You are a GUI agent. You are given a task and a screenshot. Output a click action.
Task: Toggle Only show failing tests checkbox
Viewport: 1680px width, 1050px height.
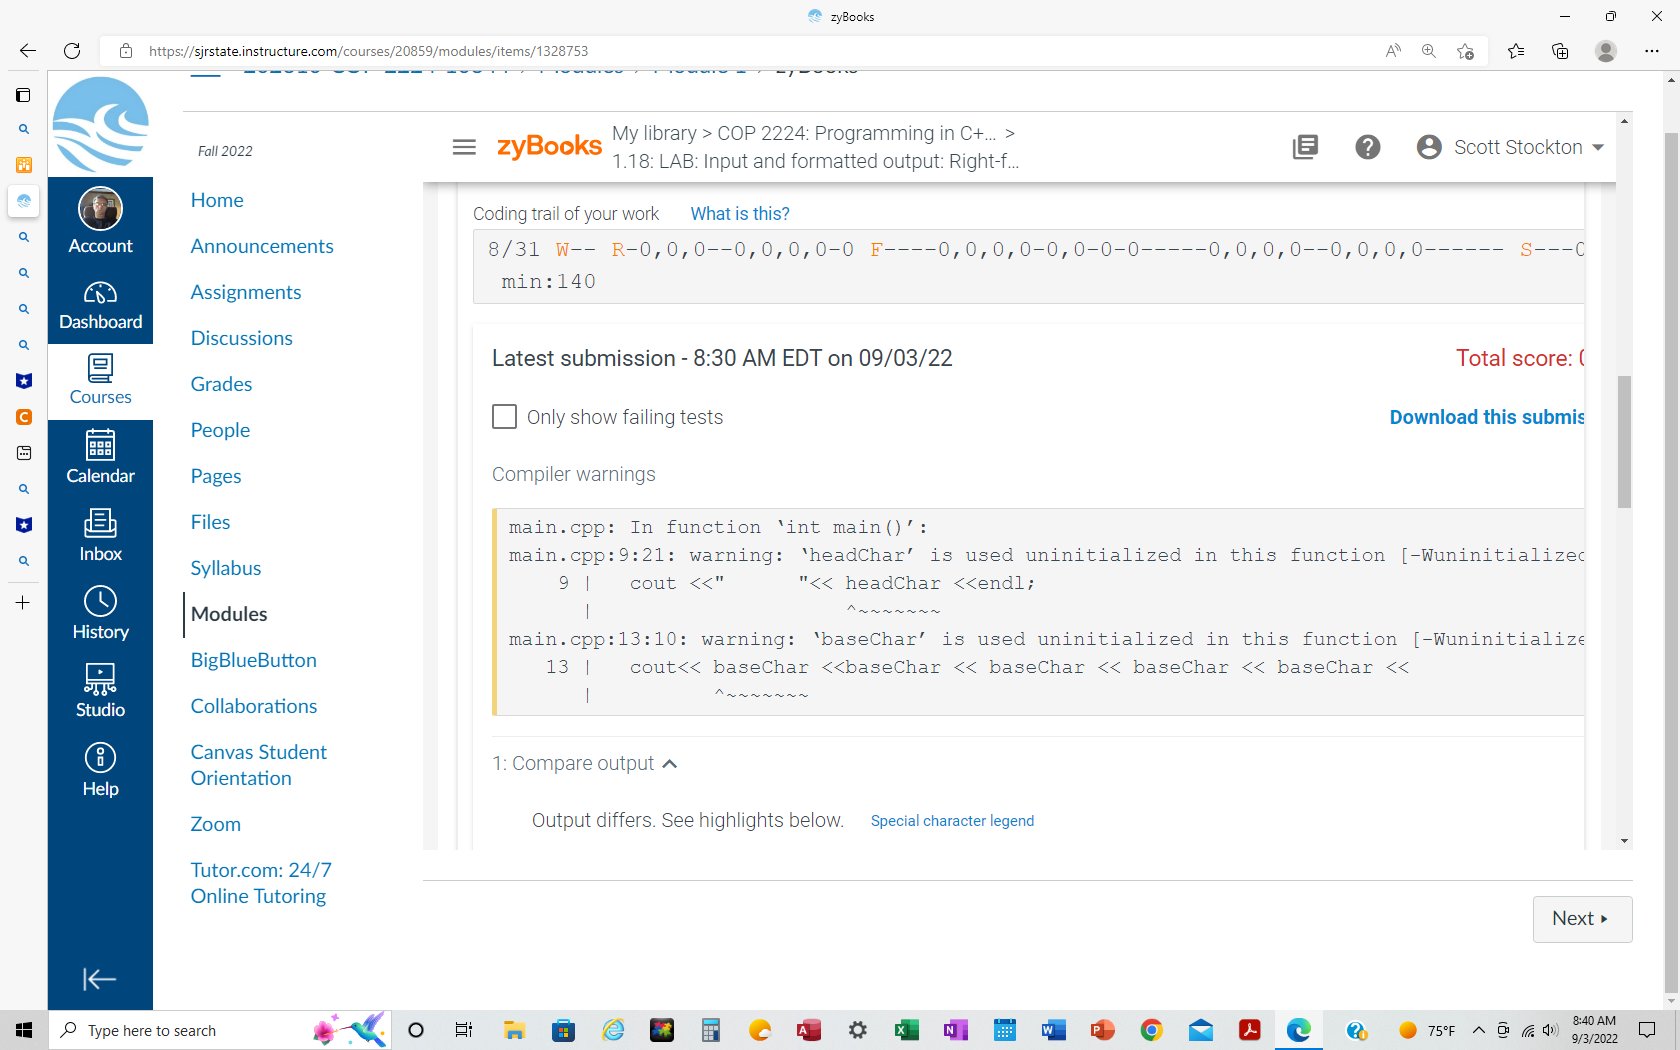505,417
